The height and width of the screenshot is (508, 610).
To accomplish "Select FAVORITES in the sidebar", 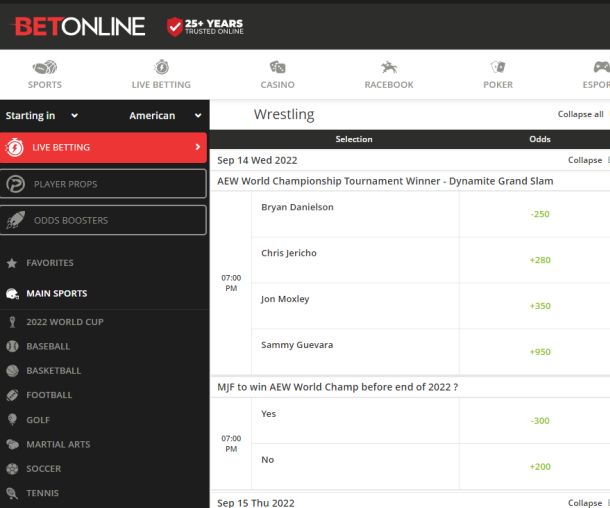I will coord(50,263).
